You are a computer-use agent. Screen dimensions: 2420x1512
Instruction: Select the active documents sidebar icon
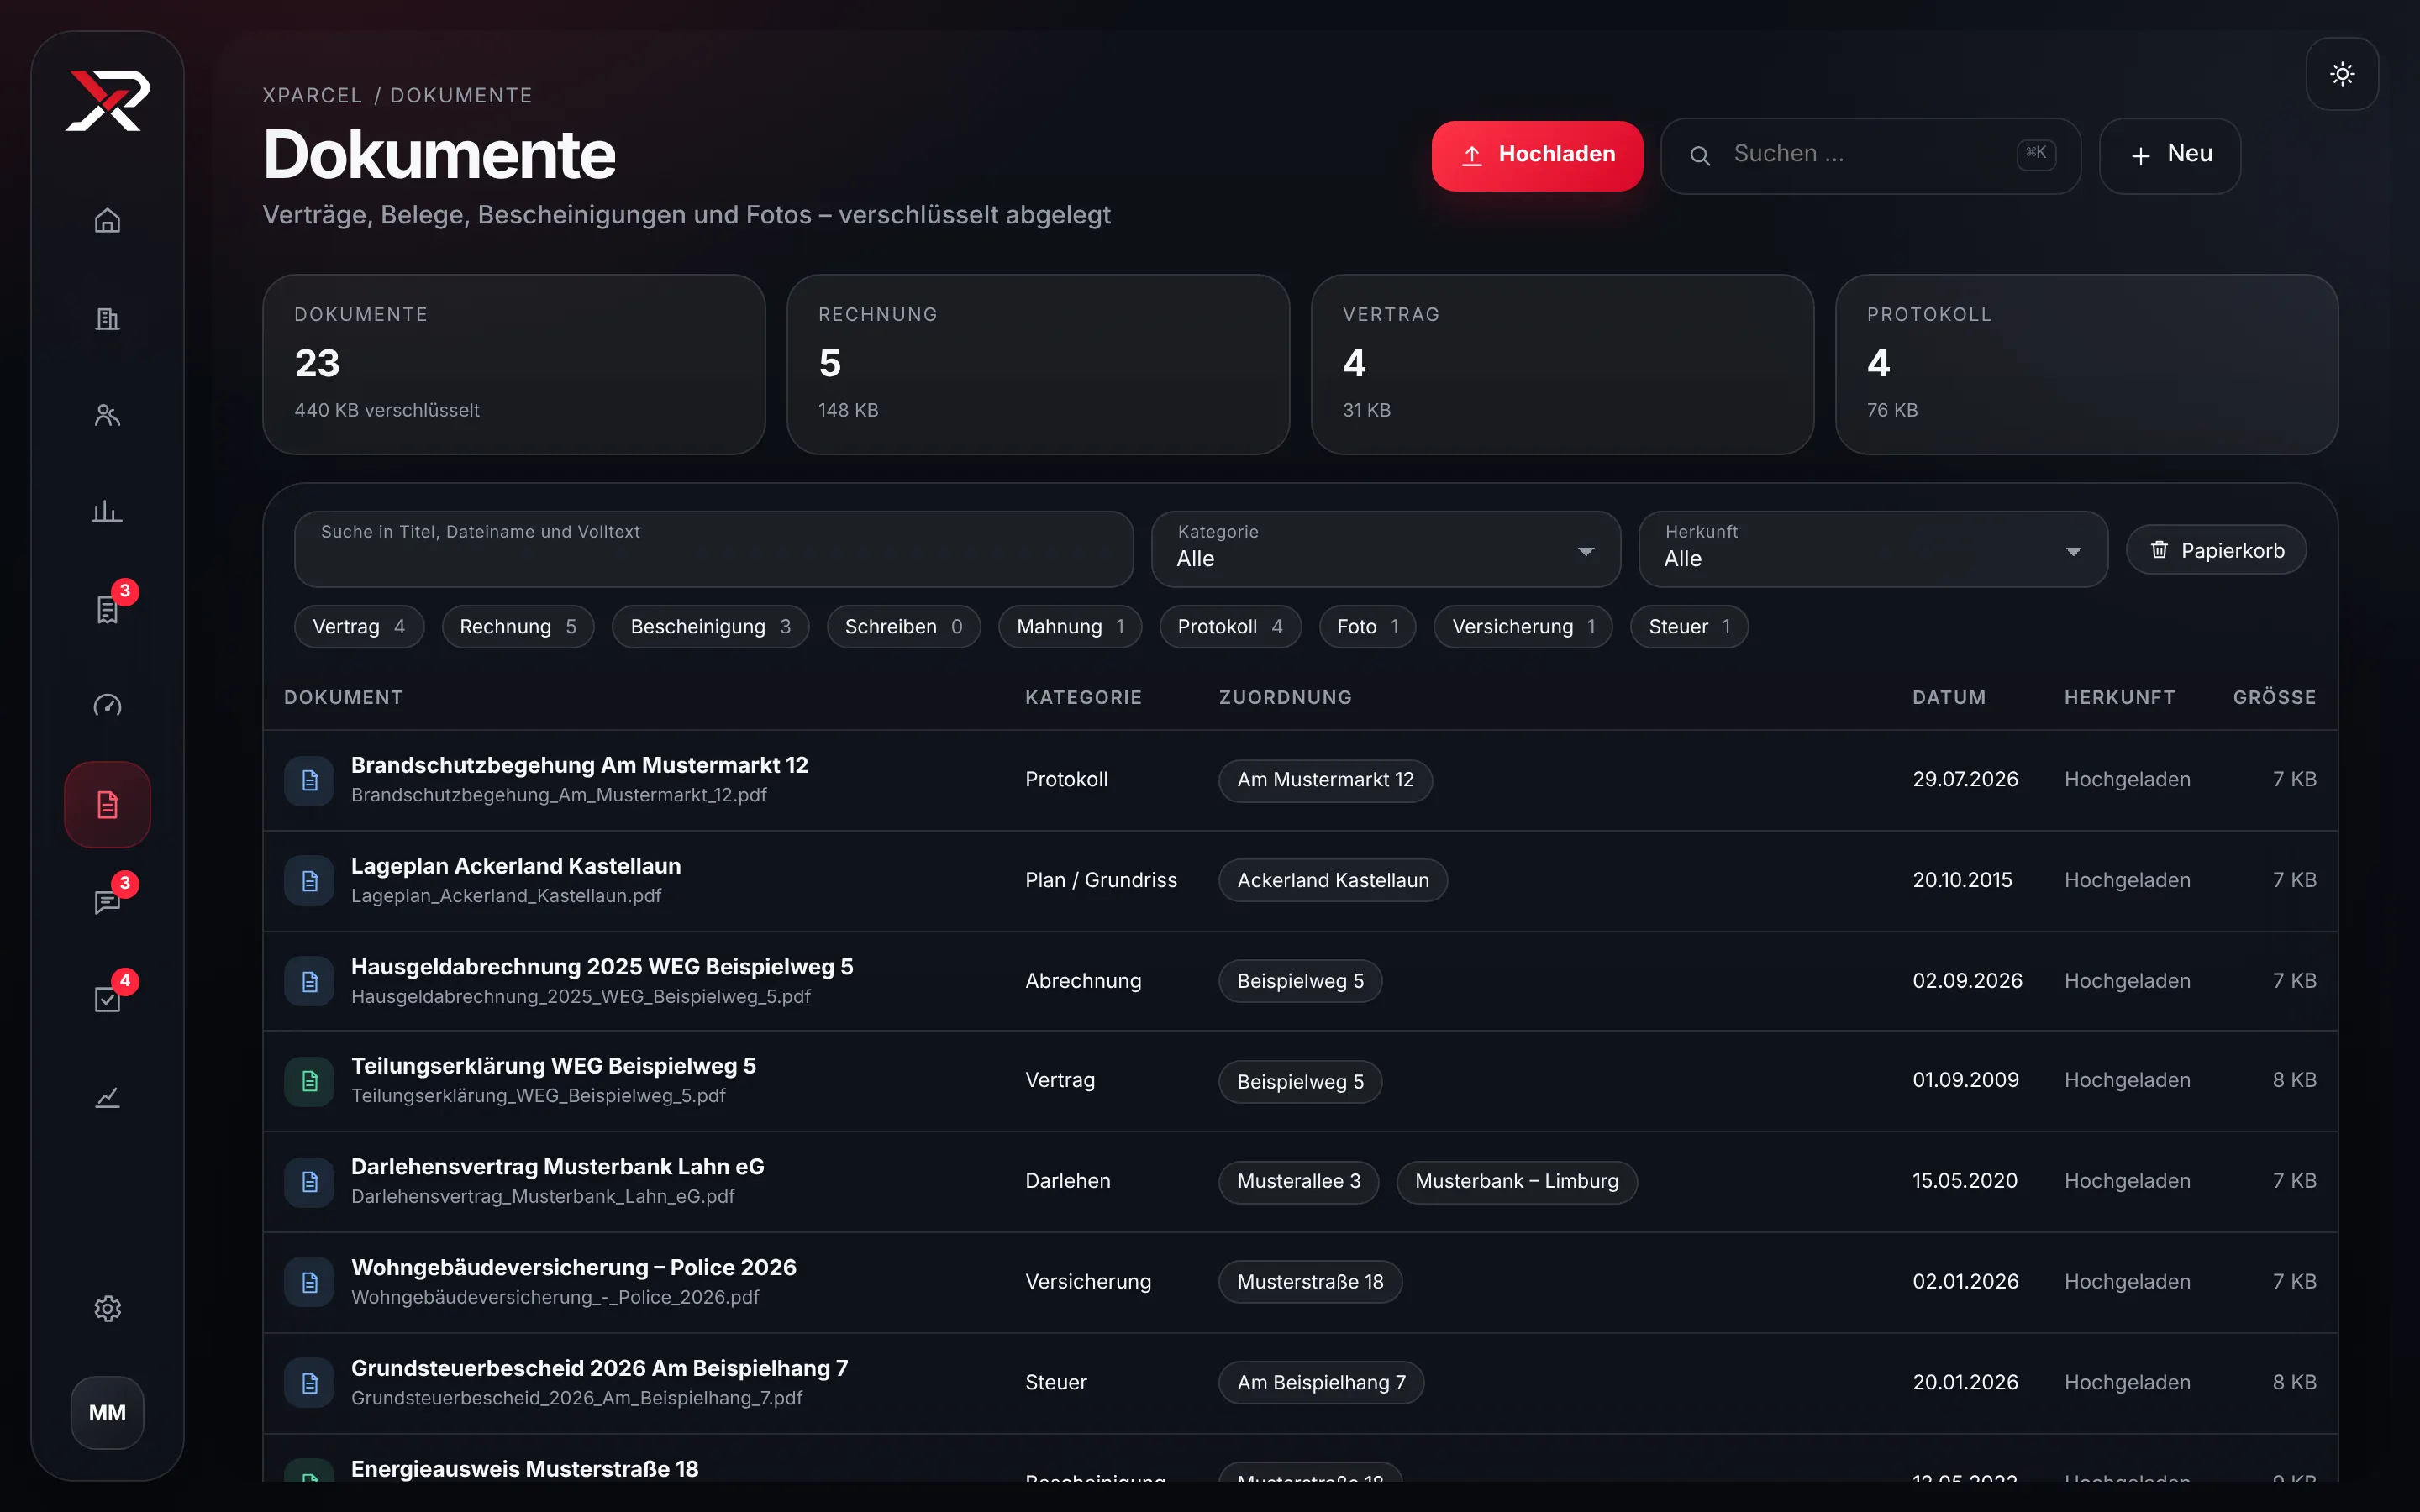[107, 804]
